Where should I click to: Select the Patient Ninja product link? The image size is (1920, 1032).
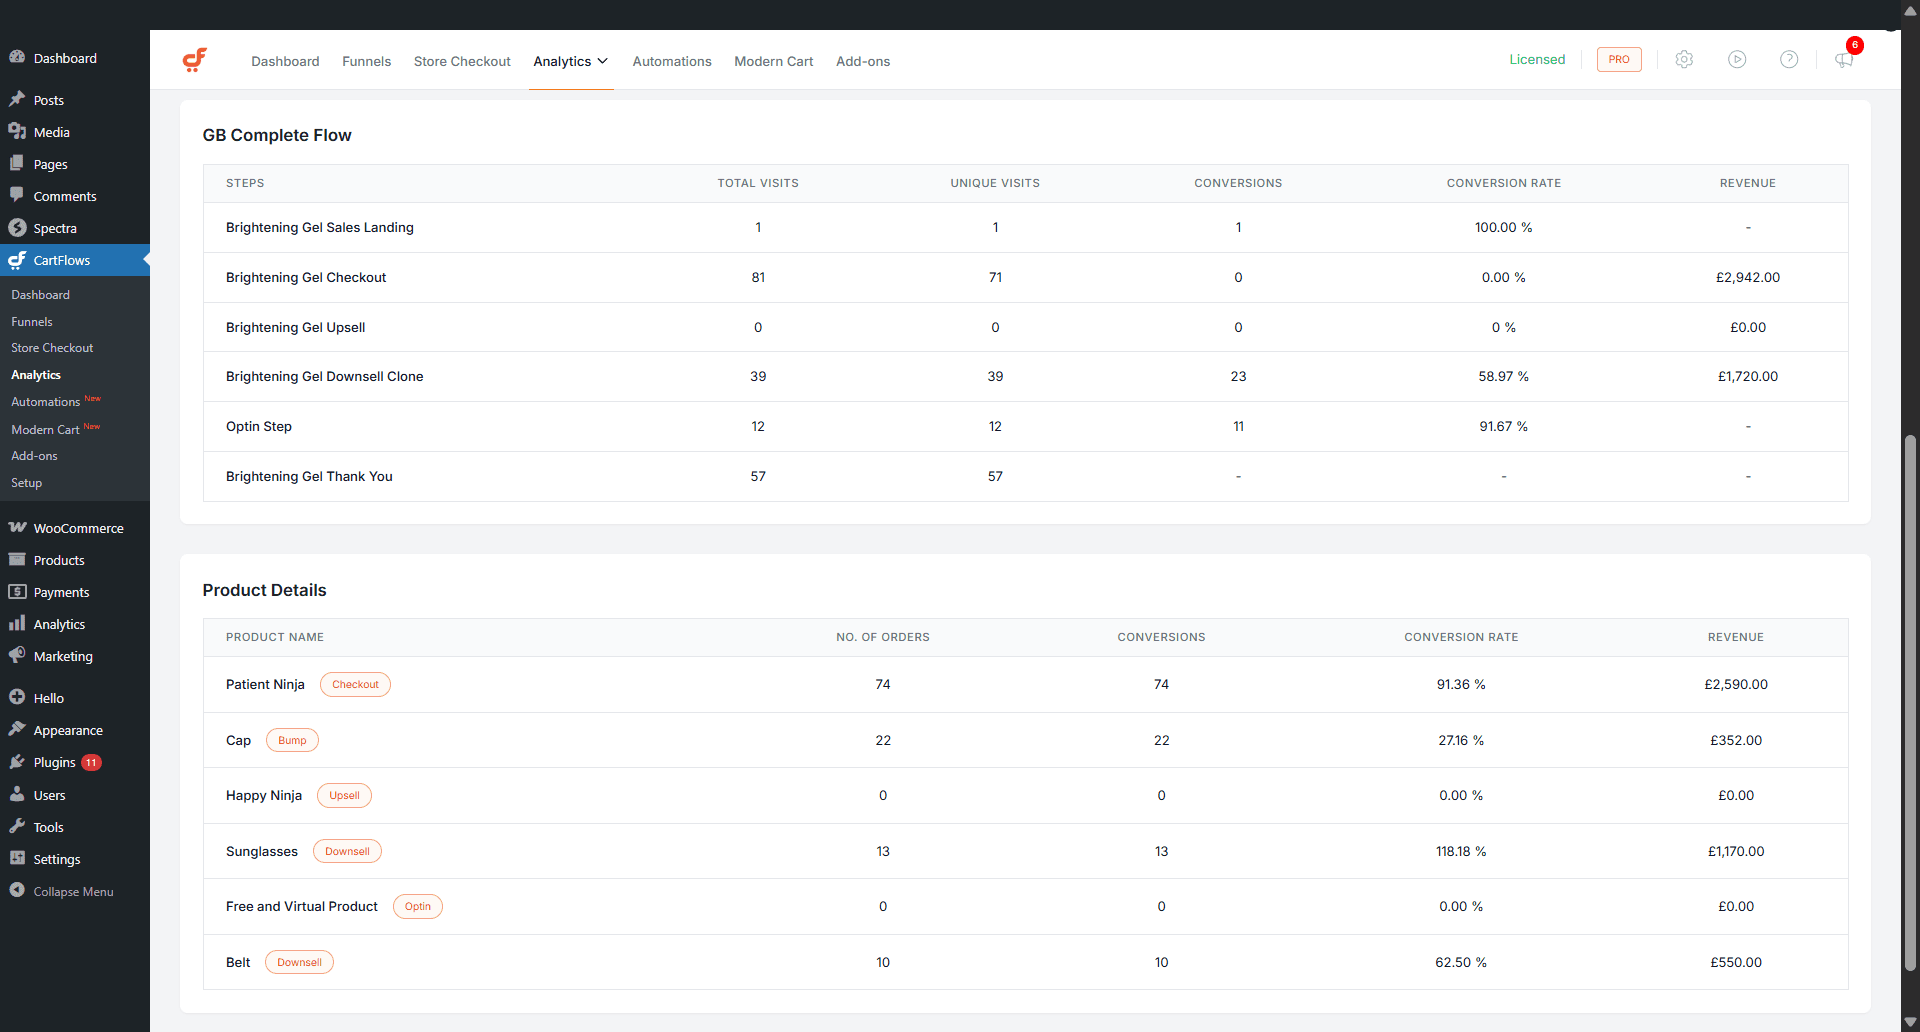[264, 684]
